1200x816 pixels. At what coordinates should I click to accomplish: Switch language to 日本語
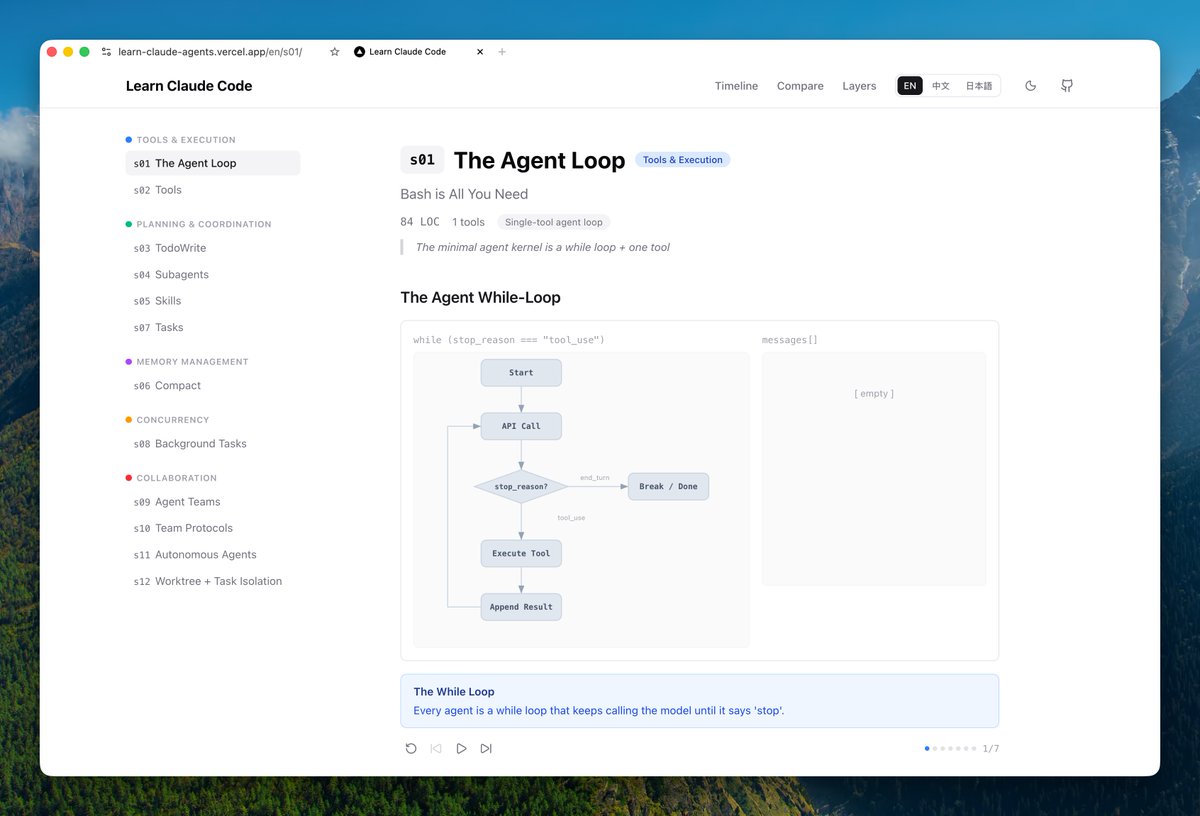(x=979, y=86)
